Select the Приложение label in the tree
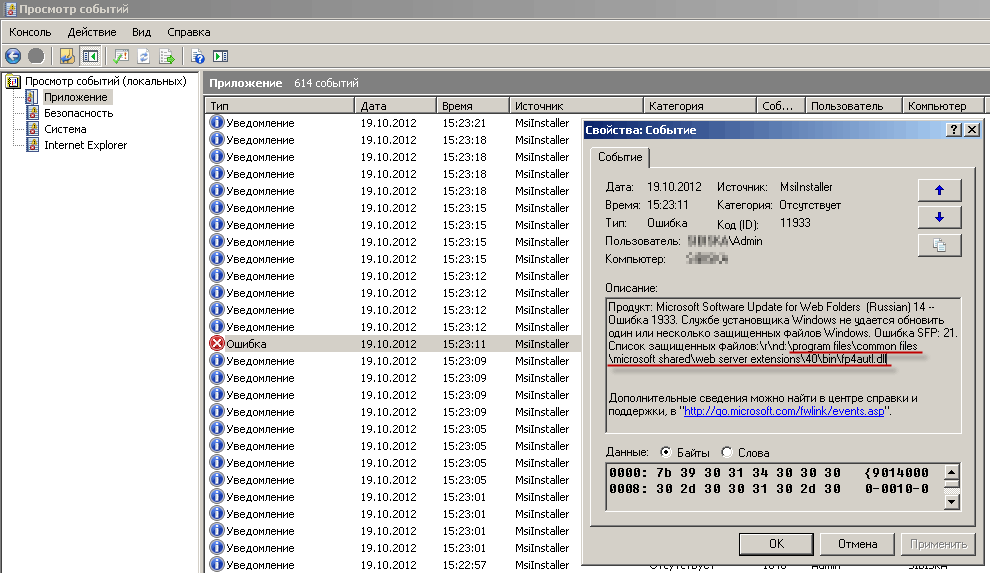Viewport: 990px width, 573px height. pos(76,97)
